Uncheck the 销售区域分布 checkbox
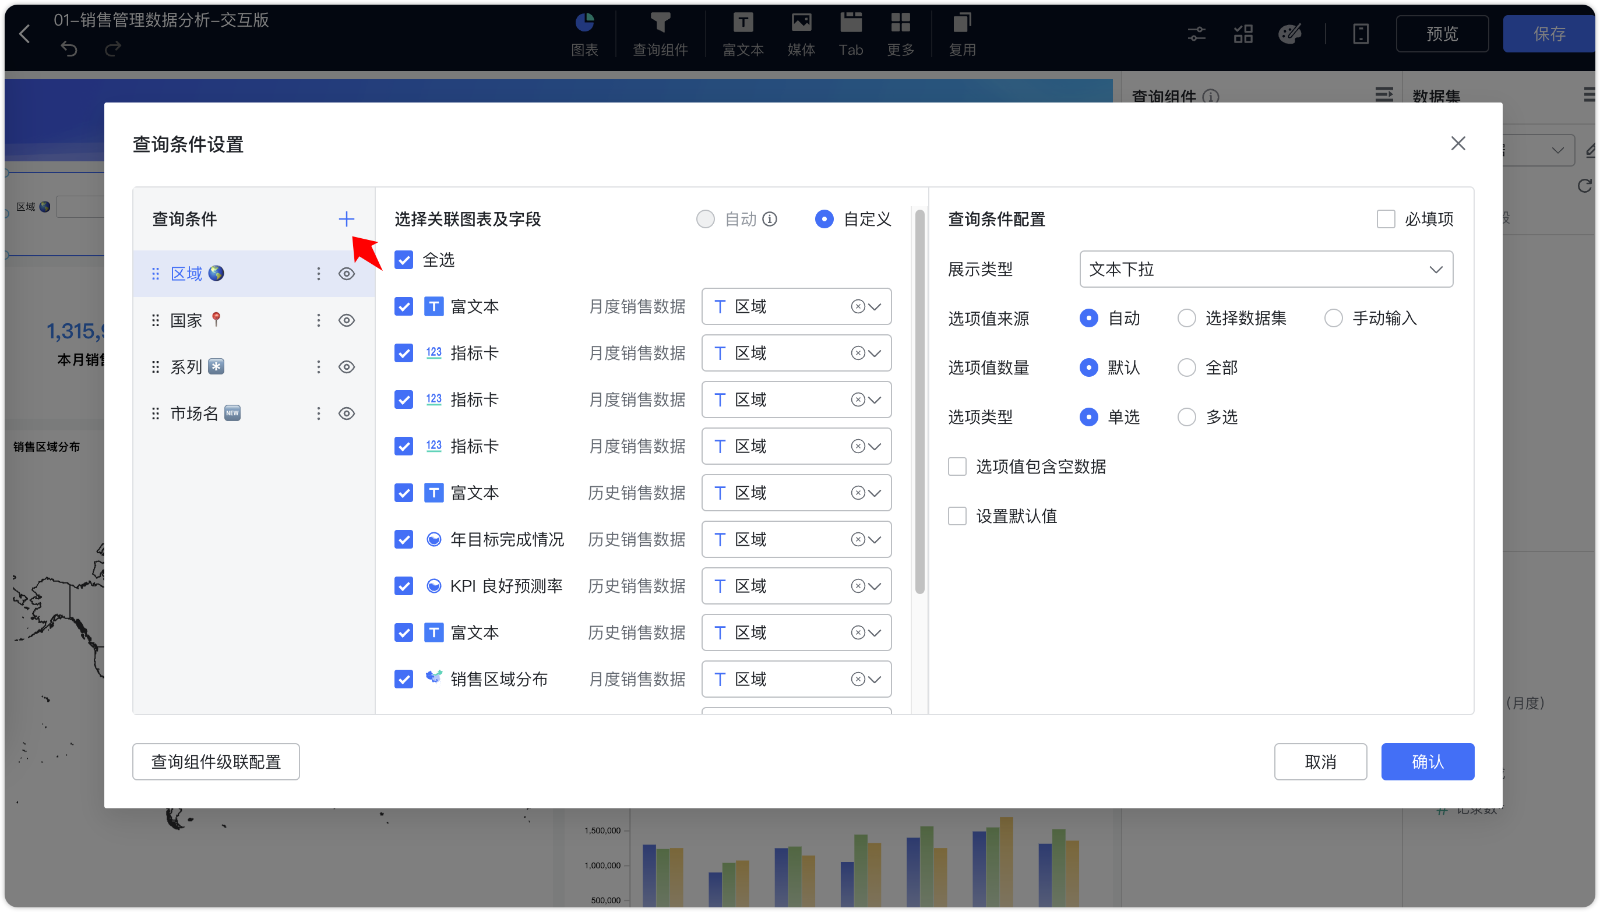The image size is (1600, 912). (x=404, y=680)
